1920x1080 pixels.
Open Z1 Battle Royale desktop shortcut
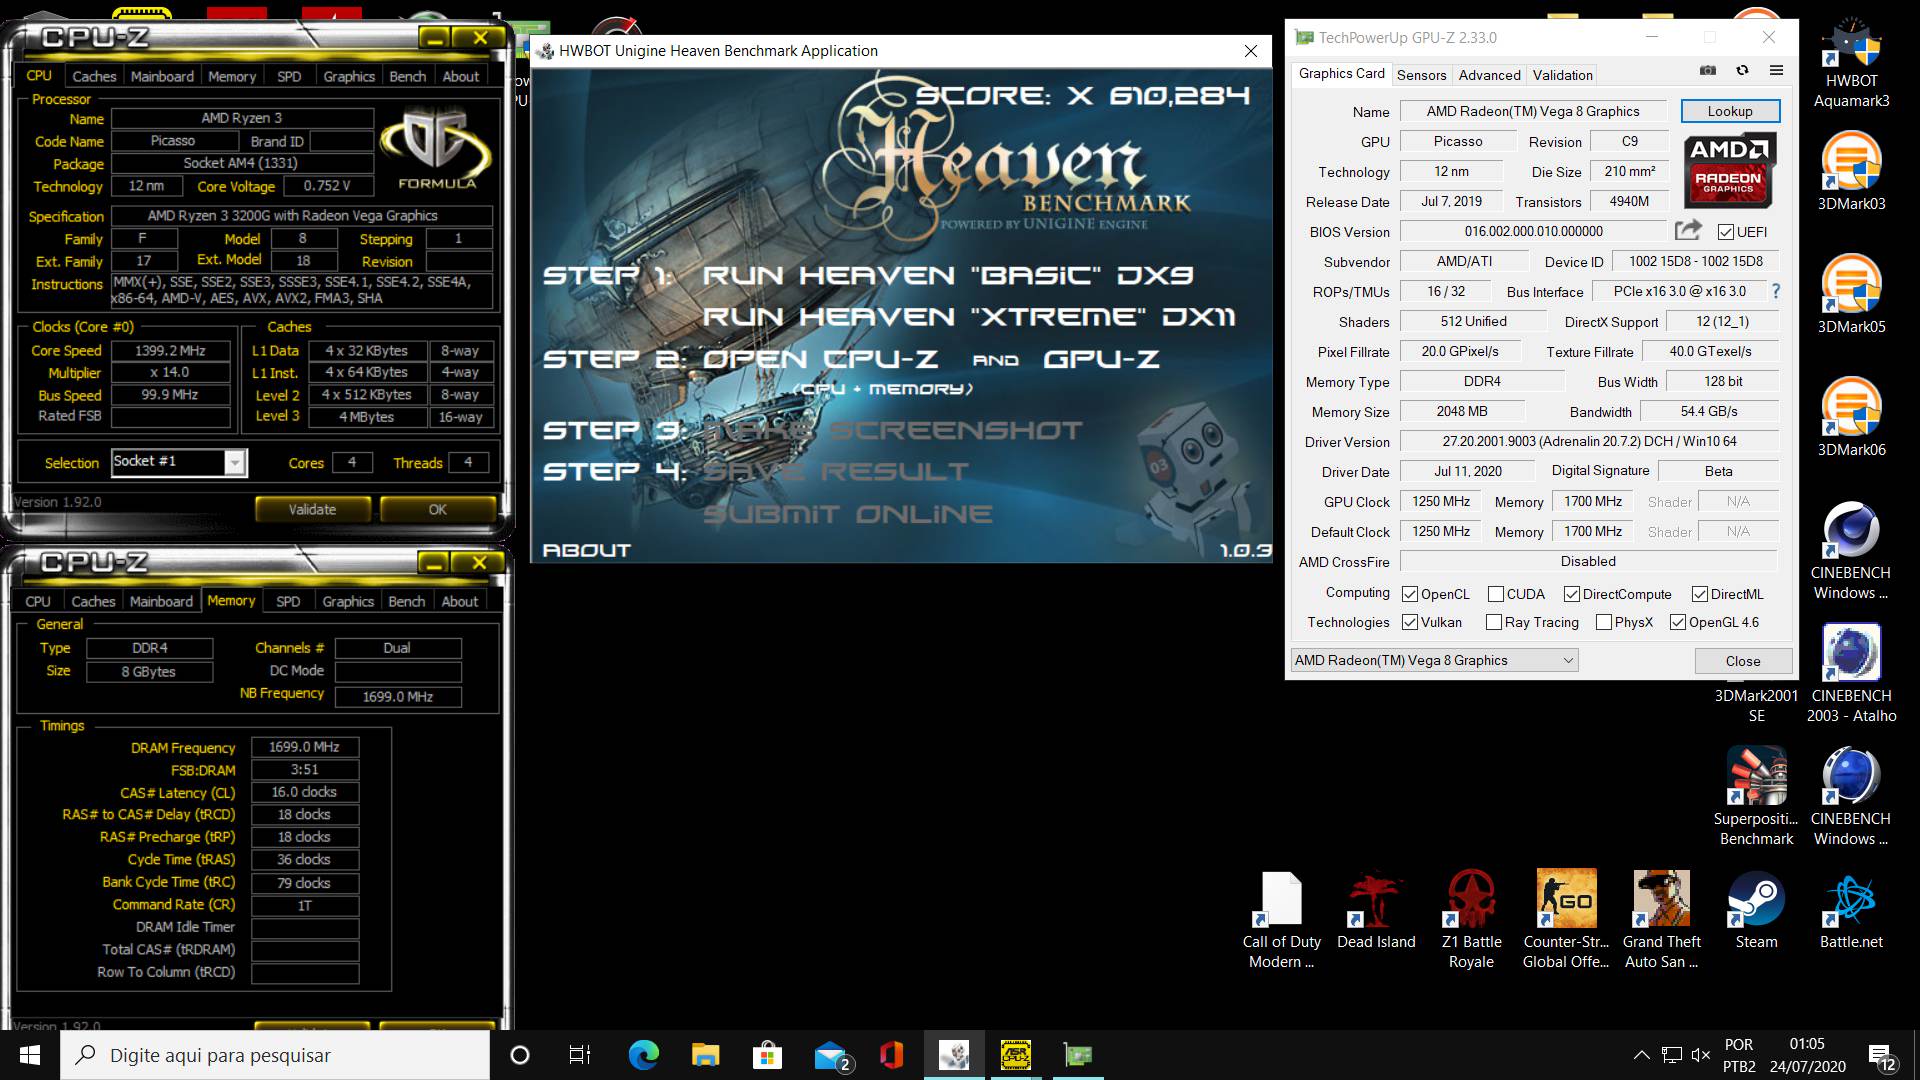click(1471, 920)
